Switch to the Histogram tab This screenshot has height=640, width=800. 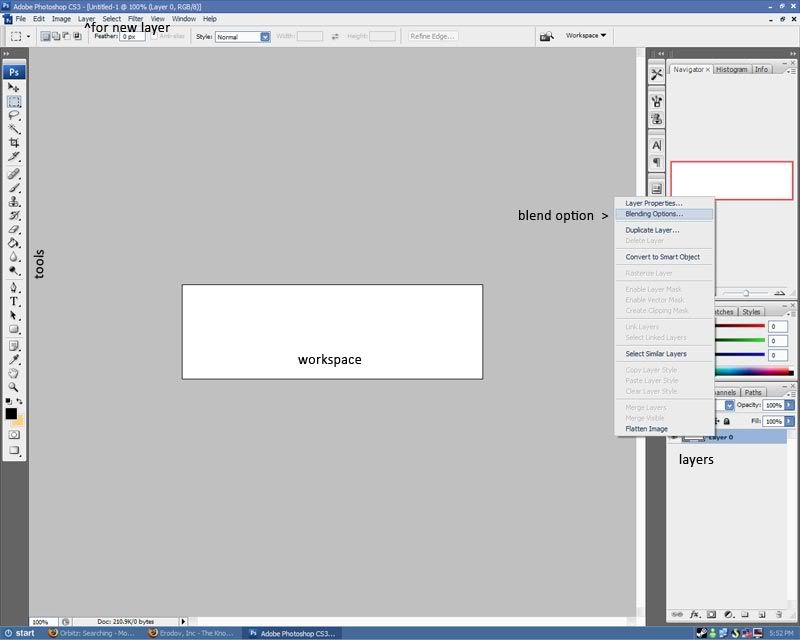coord(731,69)
